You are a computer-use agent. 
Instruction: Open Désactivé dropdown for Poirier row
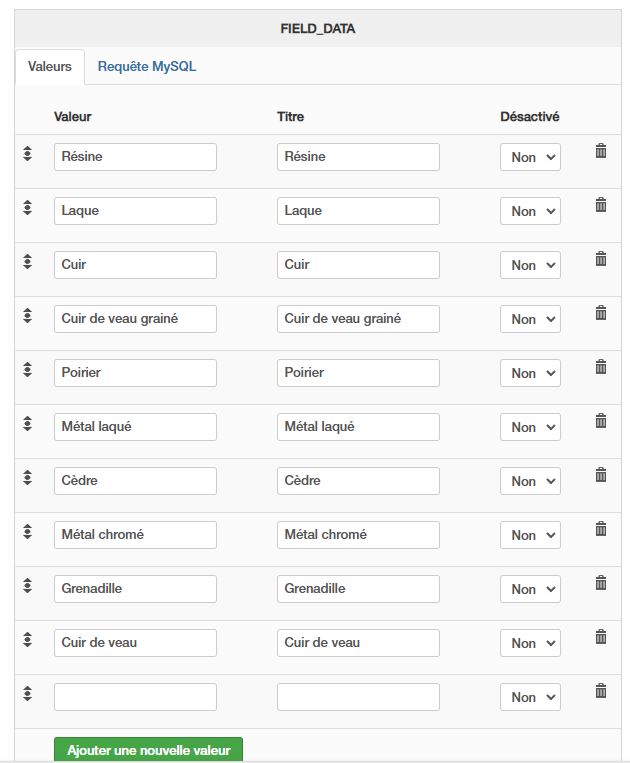[x=530, y=373]
